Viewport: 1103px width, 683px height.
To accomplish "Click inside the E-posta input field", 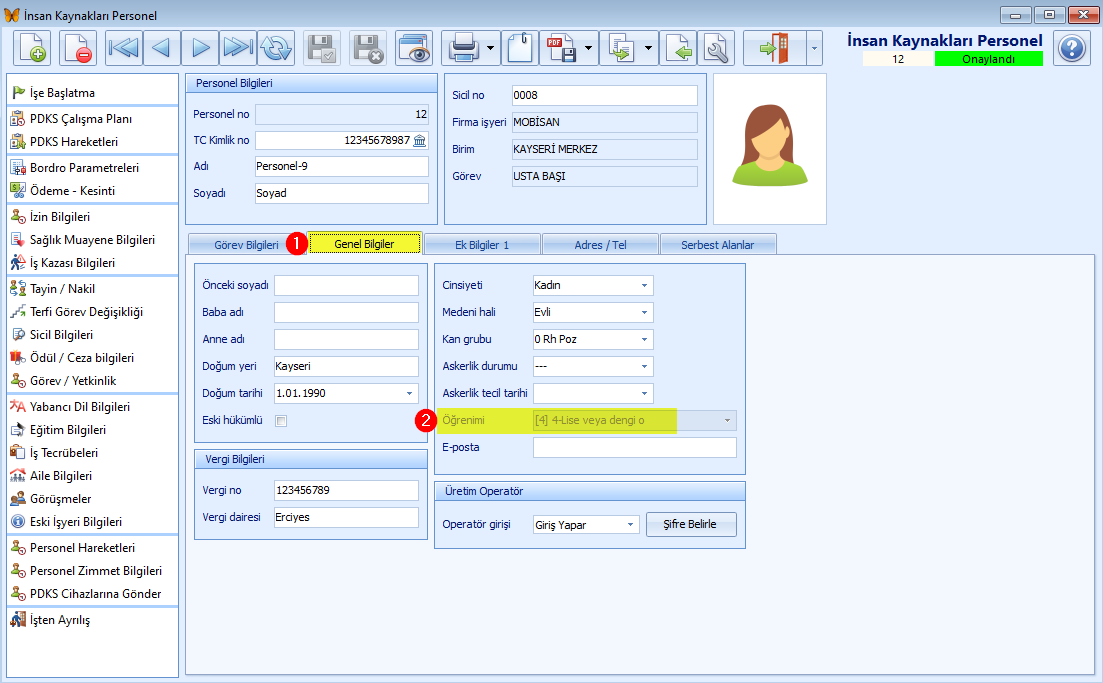I will [634, 447].
